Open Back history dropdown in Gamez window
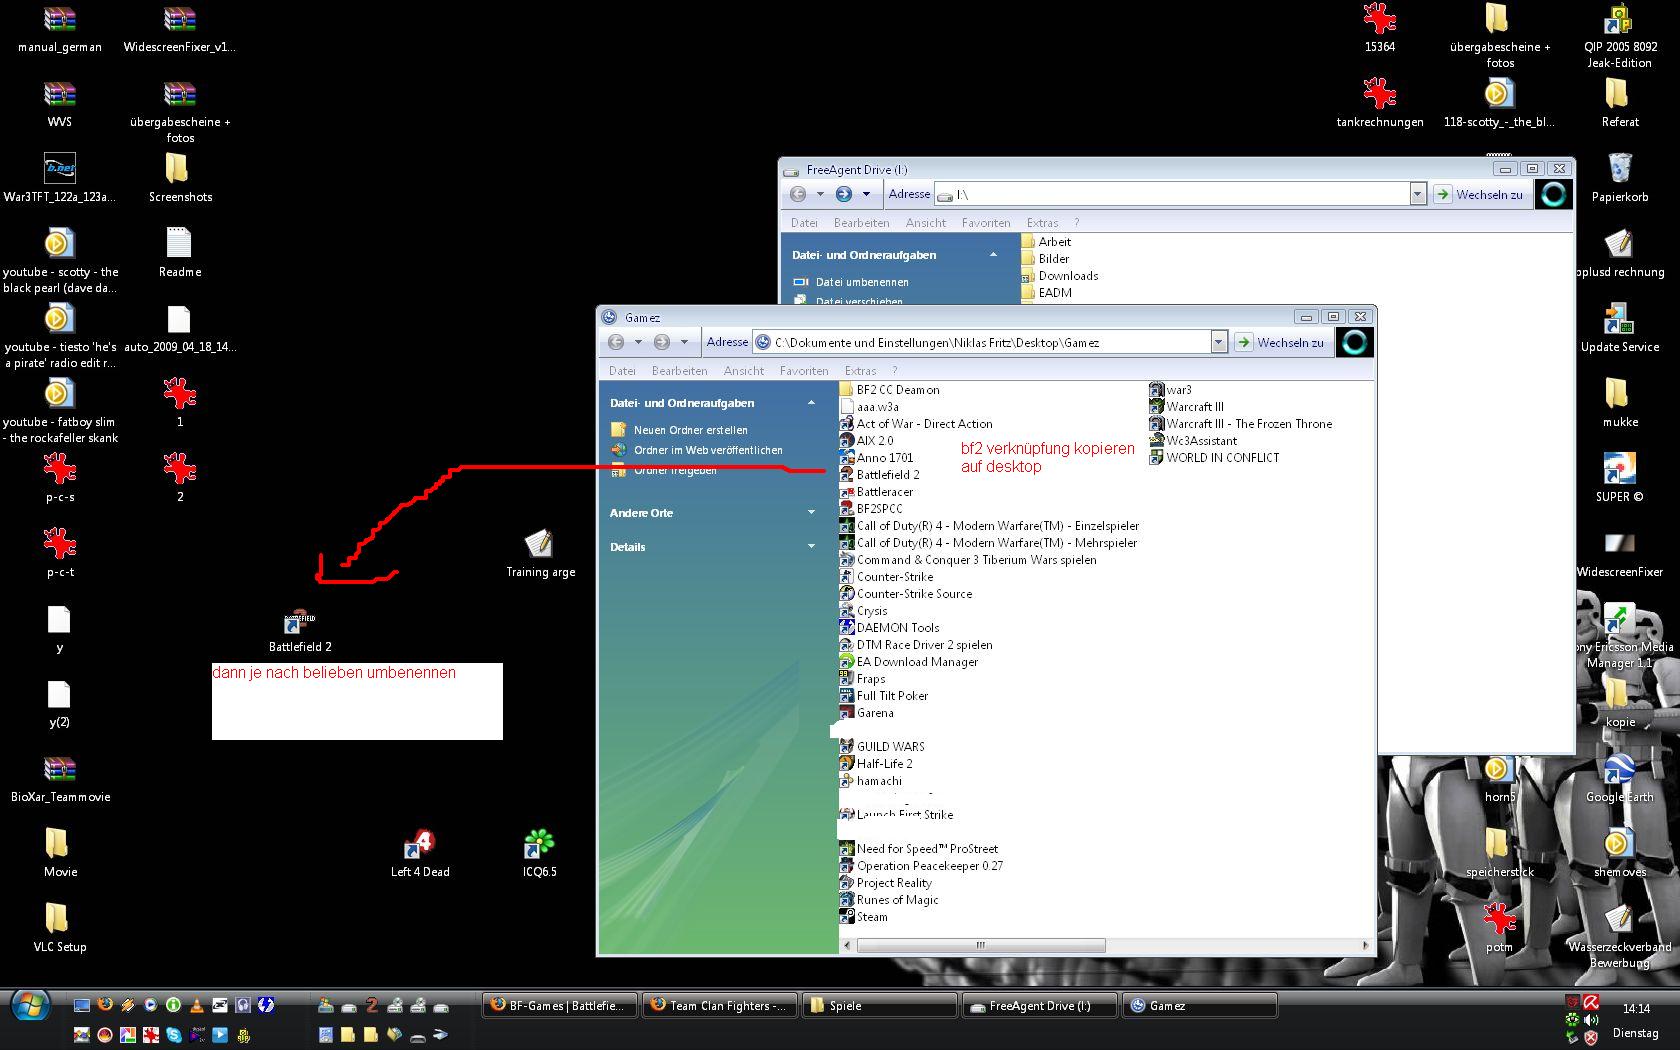The width and height of the screenshot is (1680, 1050). (638, 342)
